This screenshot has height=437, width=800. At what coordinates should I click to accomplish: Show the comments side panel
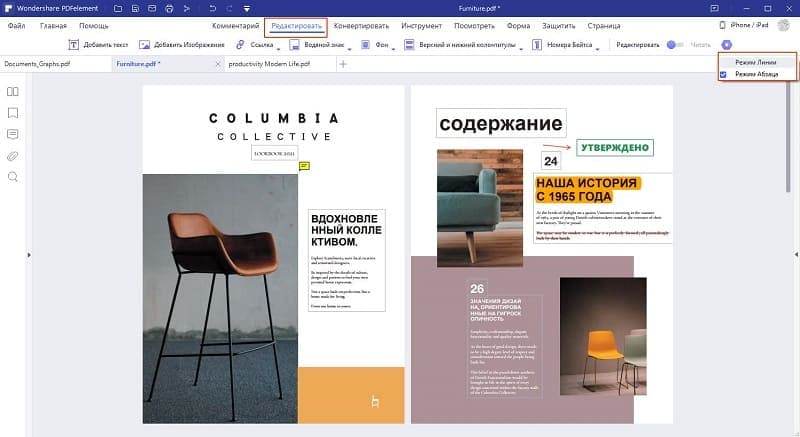13,134
